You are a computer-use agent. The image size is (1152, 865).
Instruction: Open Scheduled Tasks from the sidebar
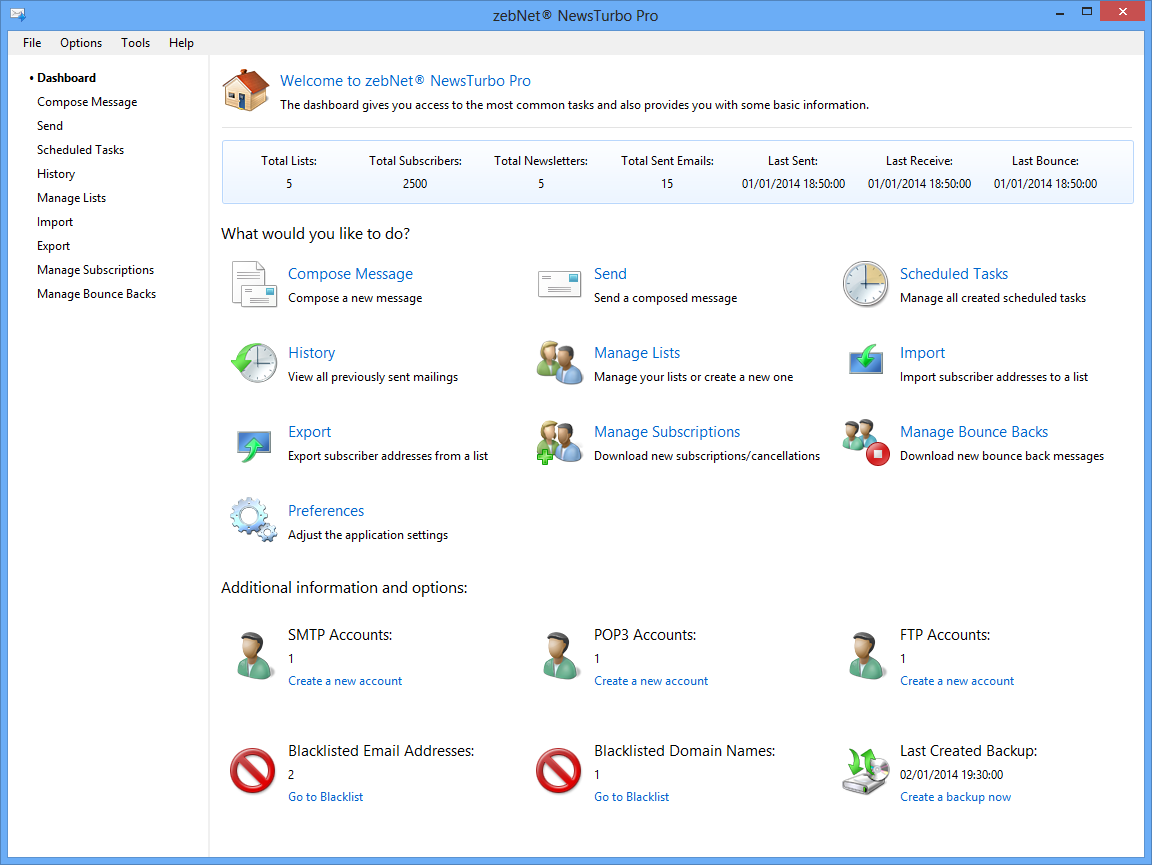80,150
